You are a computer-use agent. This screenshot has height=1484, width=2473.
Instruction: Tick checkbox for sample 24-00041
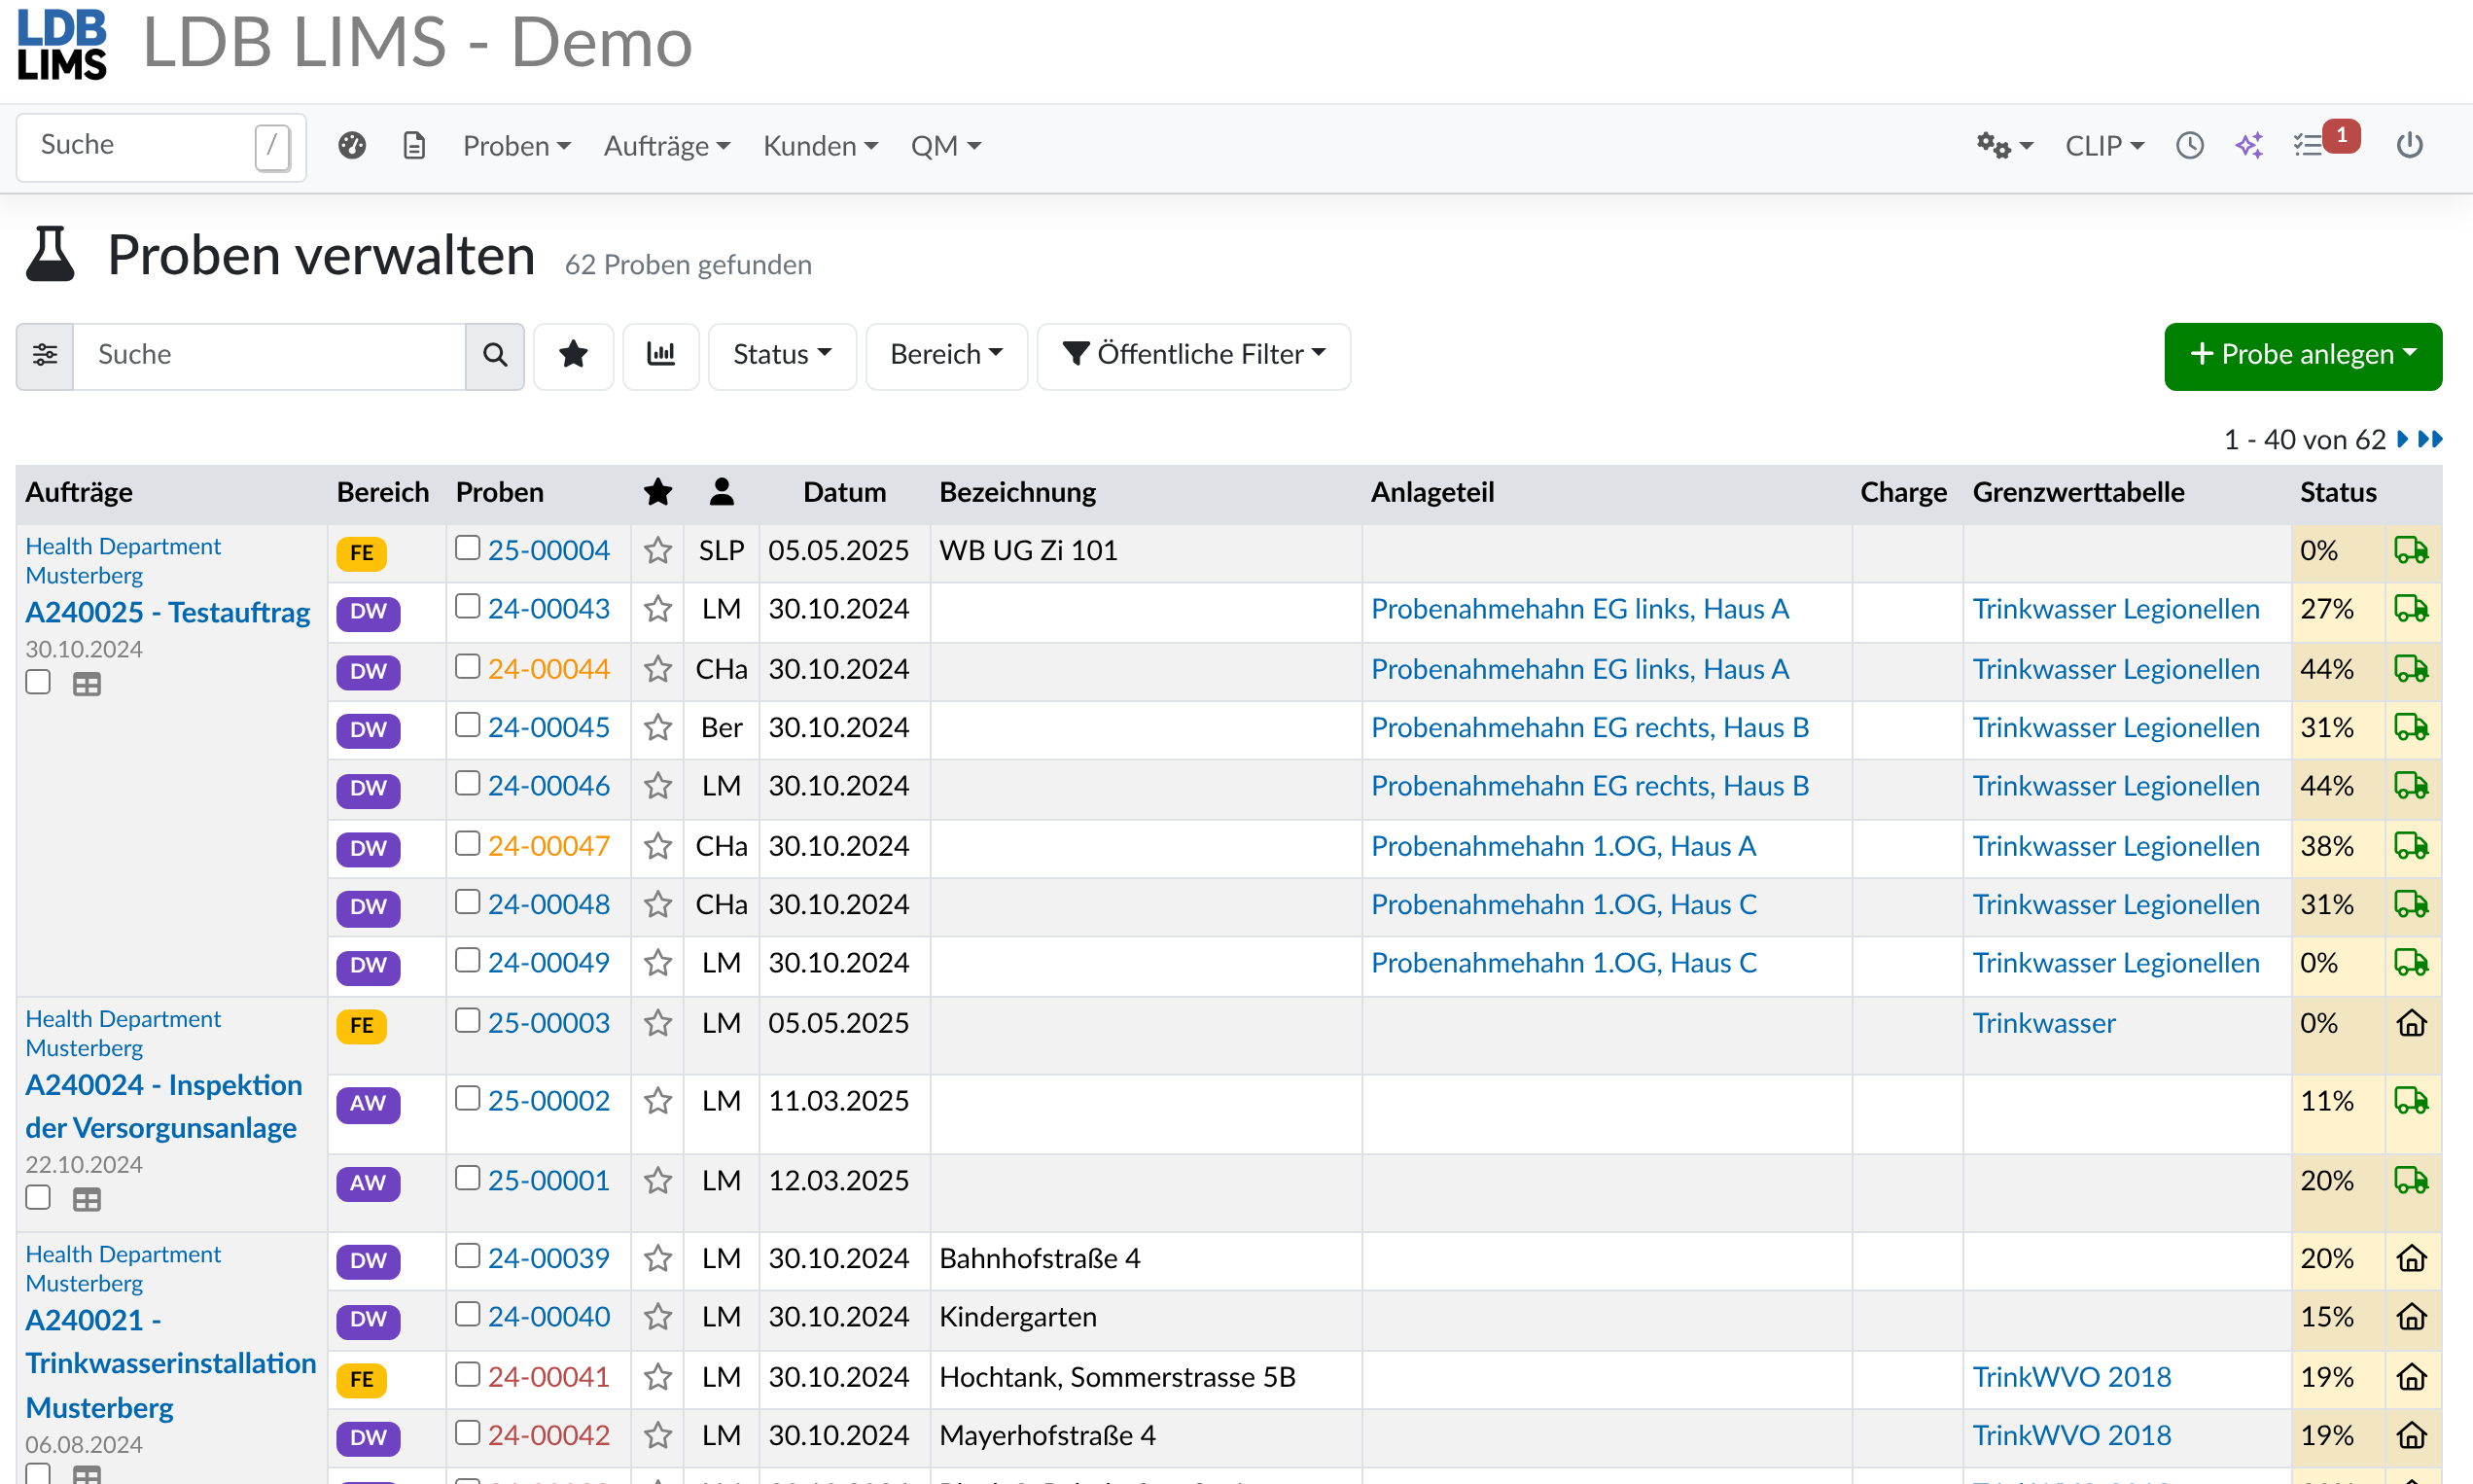tap(467, 1375)
